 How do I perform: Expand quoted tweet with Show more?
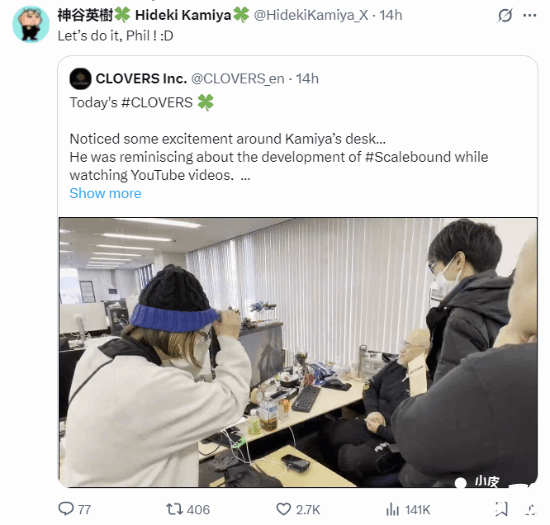(105, 193)
